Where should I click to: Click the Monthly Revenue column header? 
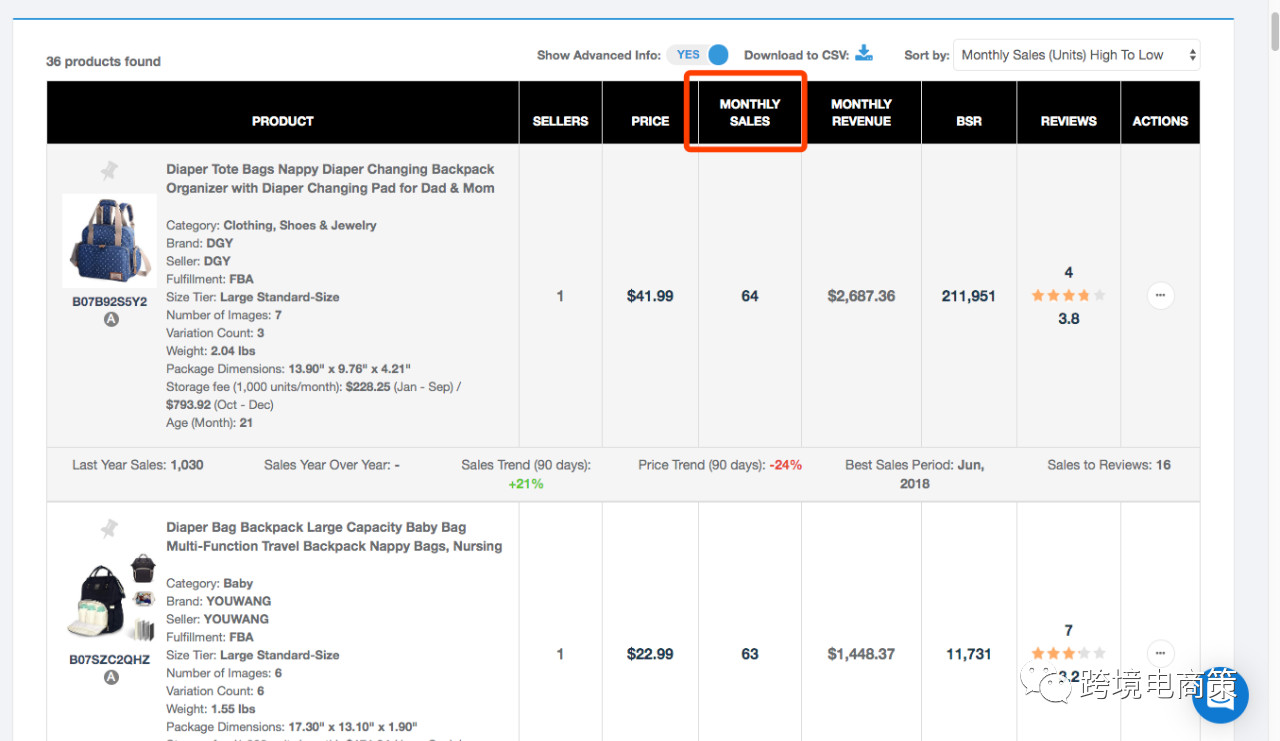pyautogui.click(x=861, y=112)
